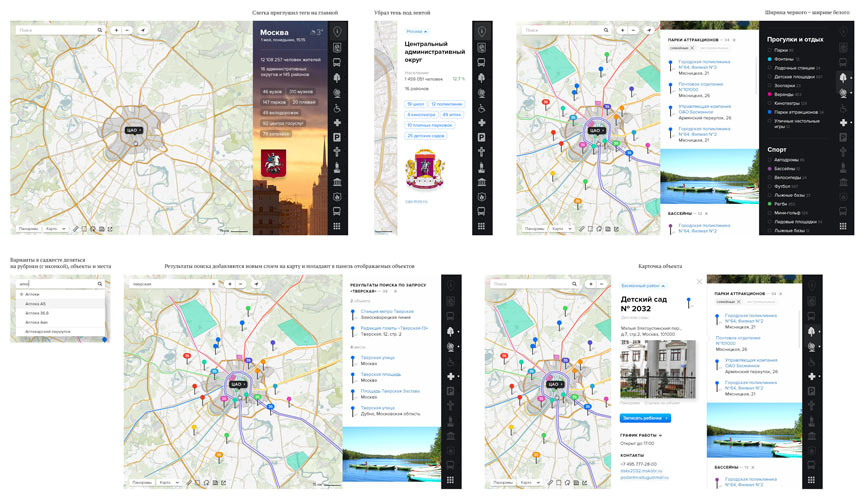Close the Детский сад № 2032 card

[x=698, y=282]
